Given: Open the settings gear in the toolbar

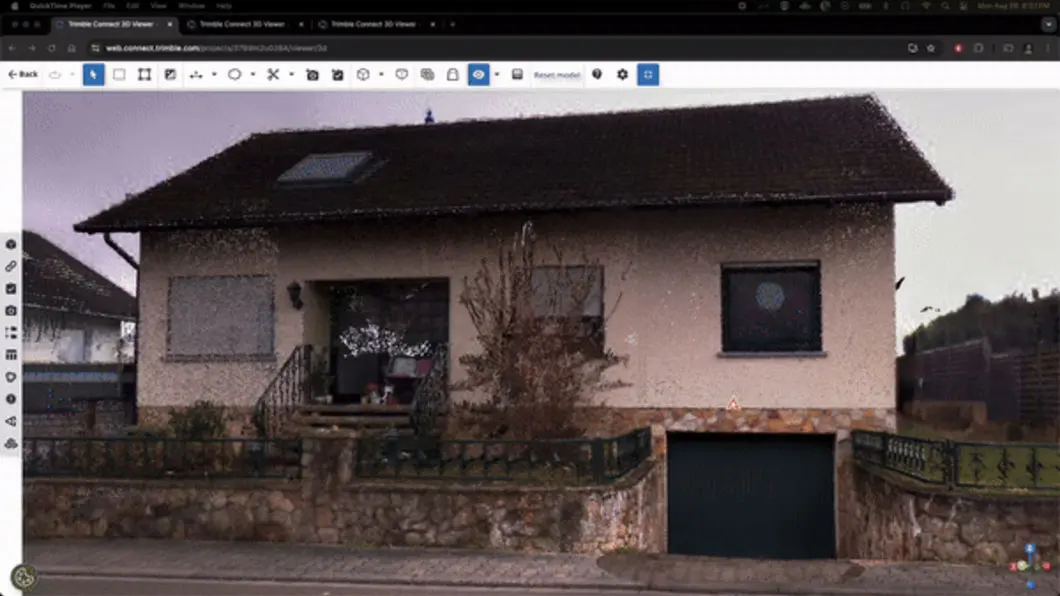Looking at the screenshot, I should (x=622, y=75).
